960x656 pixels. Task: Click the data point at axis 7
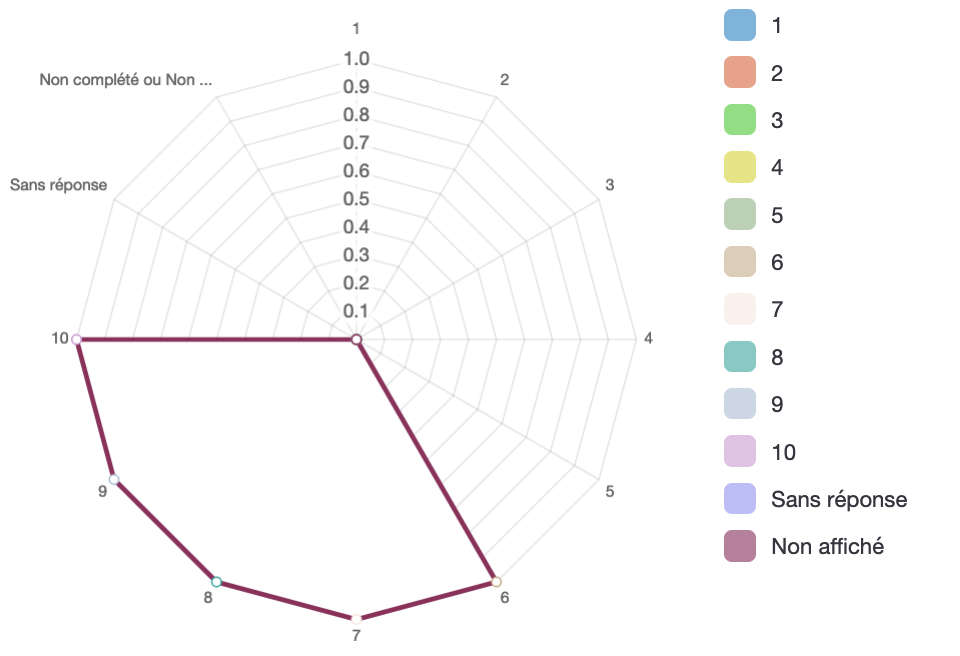tap(356, 619)
